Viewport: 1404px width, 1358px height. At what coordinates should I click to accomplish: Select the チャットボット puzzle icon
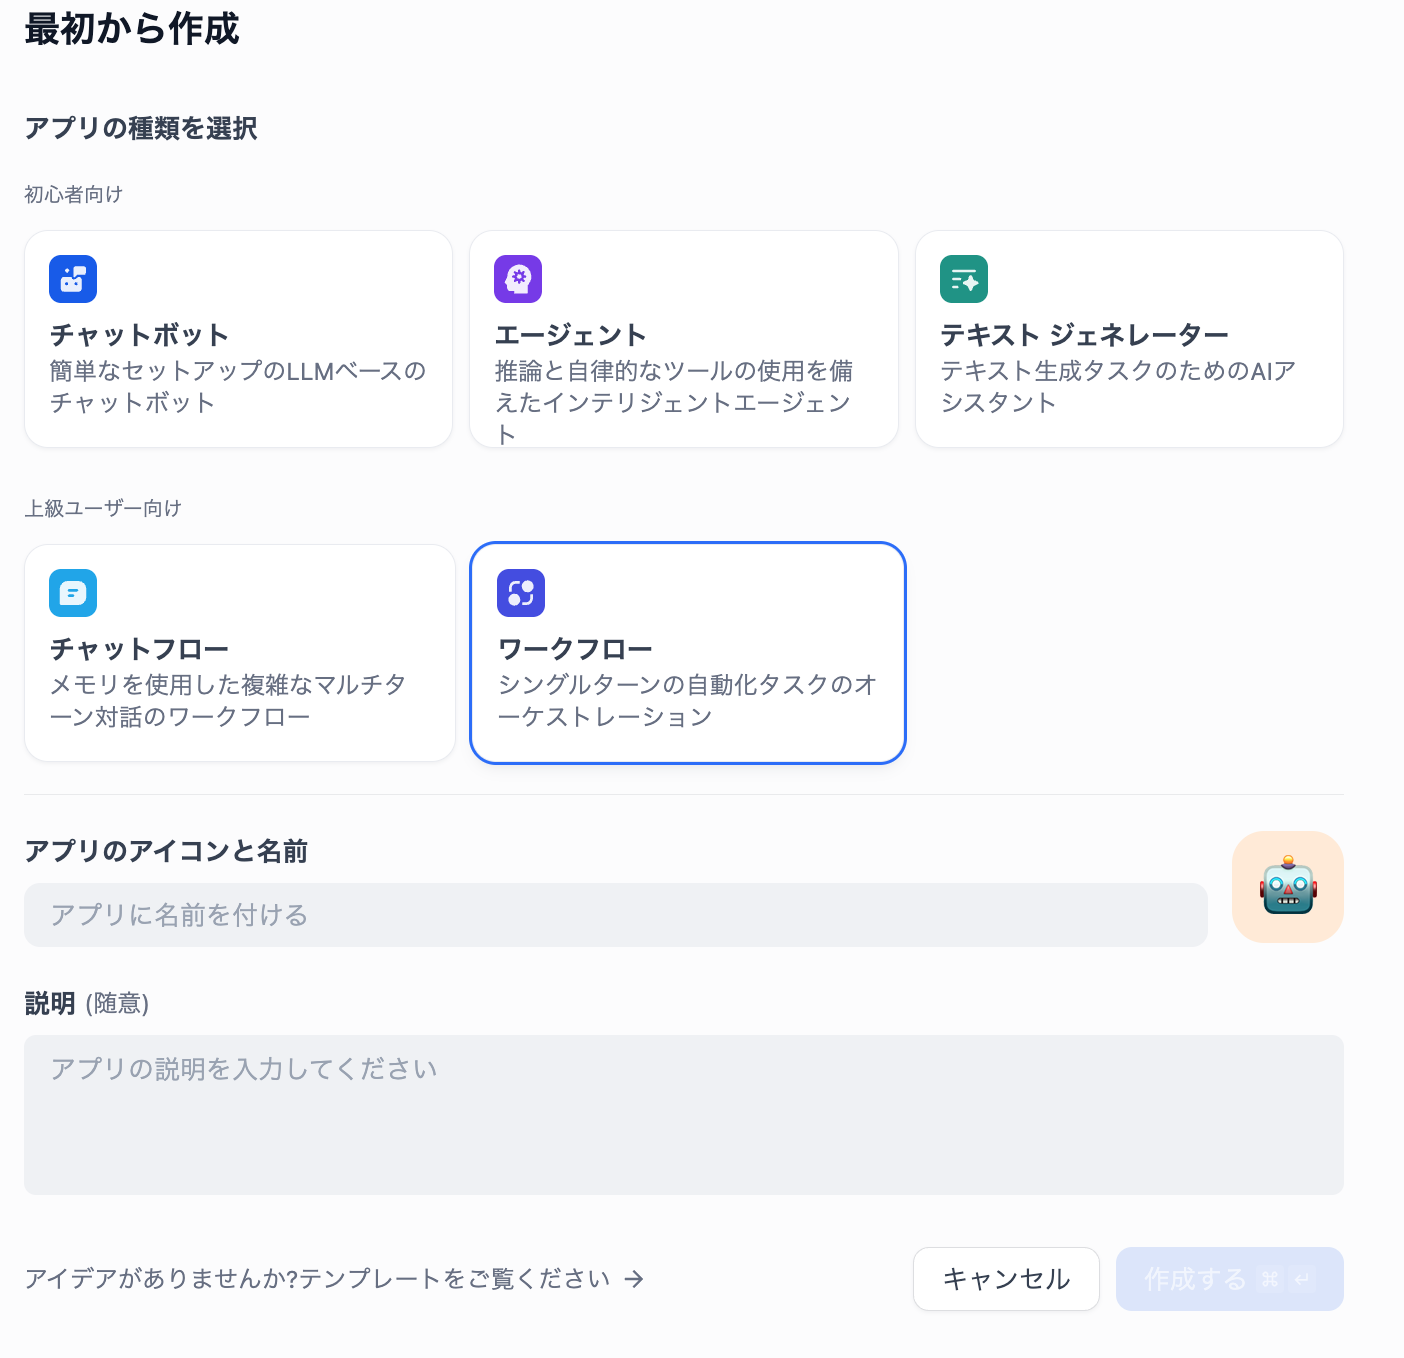(x=72, y=279)
